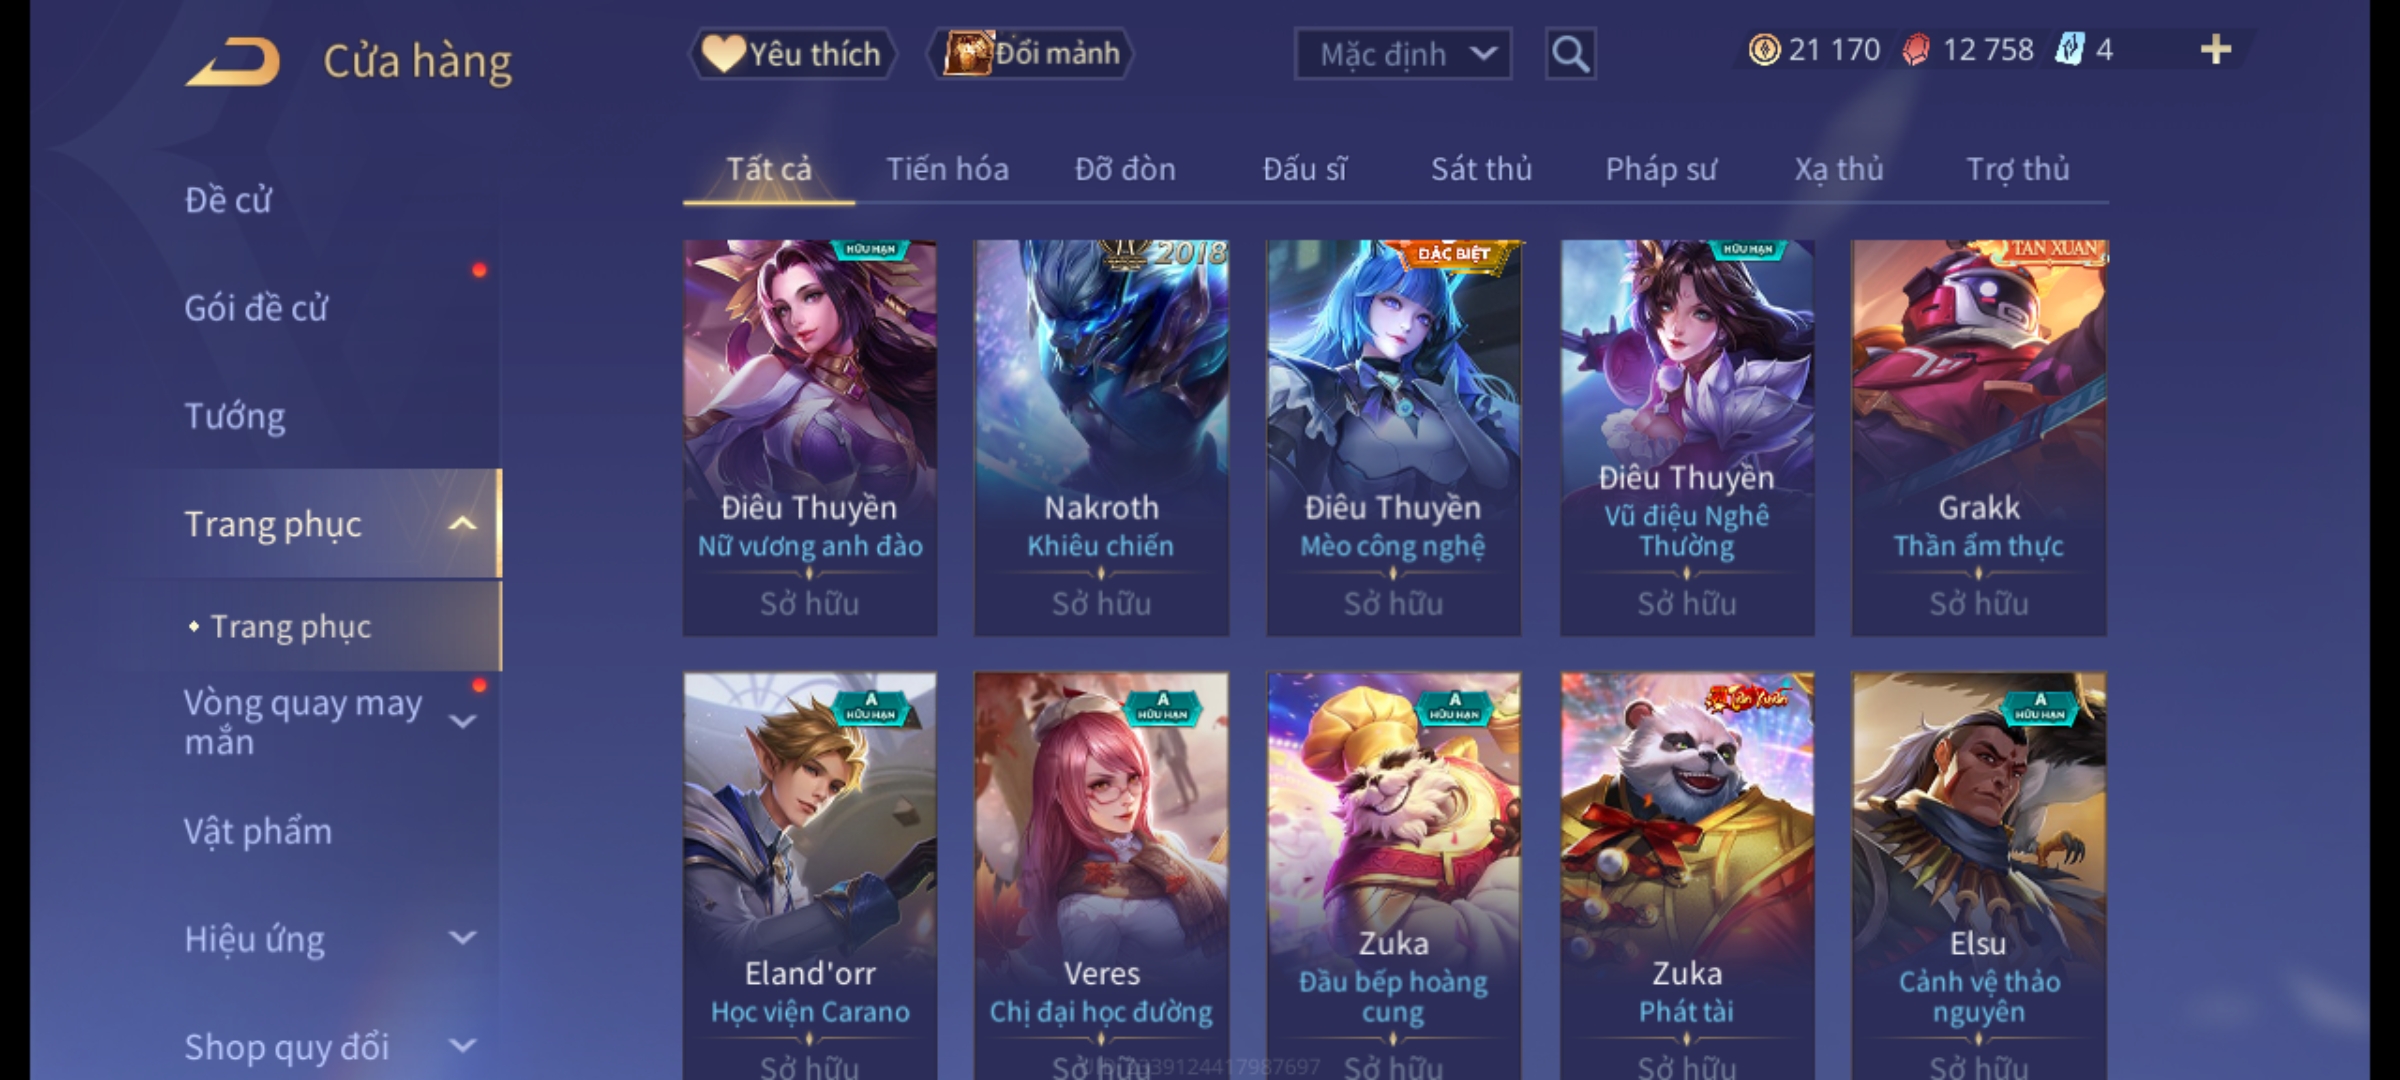2400x1080 pixels.
Task: Switch to the Sát thủ tab
Action: tap(1481, 169)
